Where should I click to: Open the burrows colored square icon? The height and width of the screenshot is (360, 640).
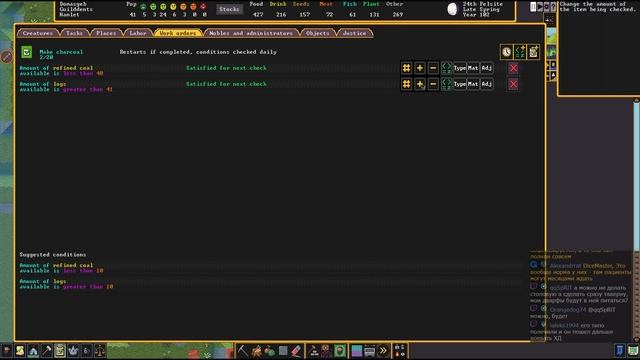[x=357, y=351]
